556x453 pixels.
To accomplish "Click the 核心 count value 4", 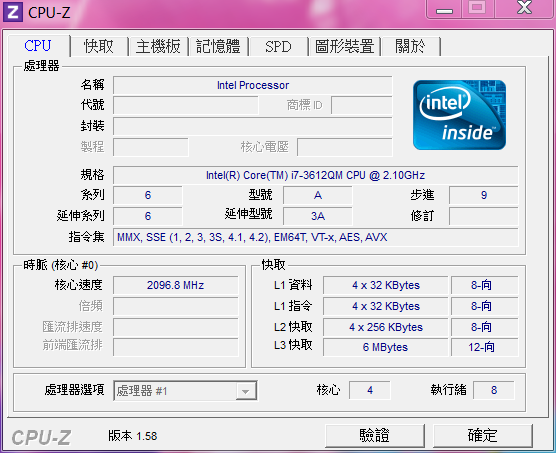I will pyautogui.click(x=369, y=390).
